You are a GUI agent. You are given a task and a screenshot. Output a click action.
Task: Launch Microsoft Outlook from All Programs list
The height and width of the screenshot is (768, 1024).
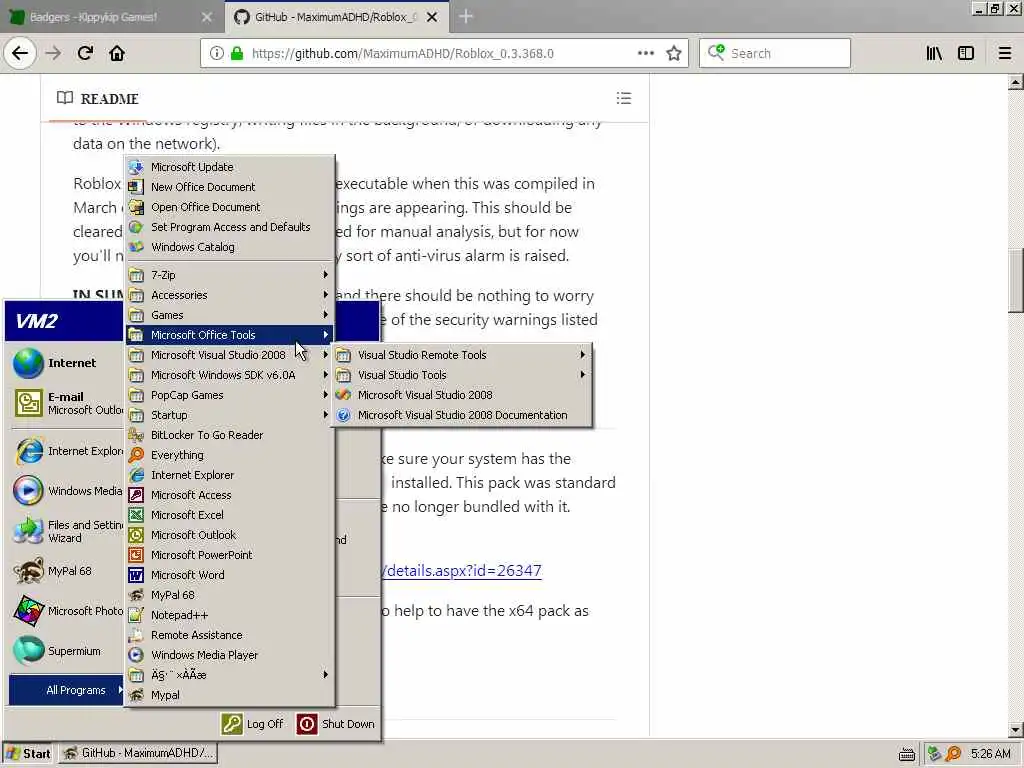[231, 535]
